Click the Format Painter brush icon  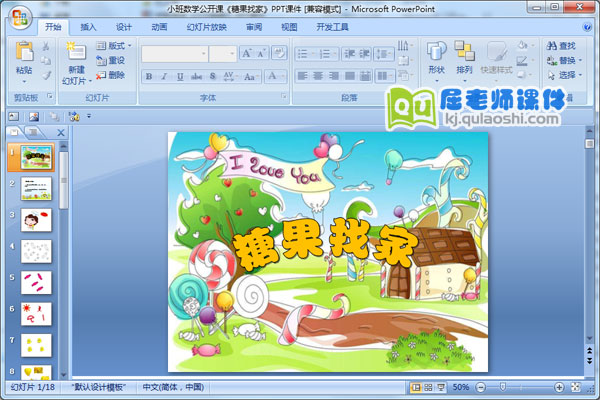[46, 75]
